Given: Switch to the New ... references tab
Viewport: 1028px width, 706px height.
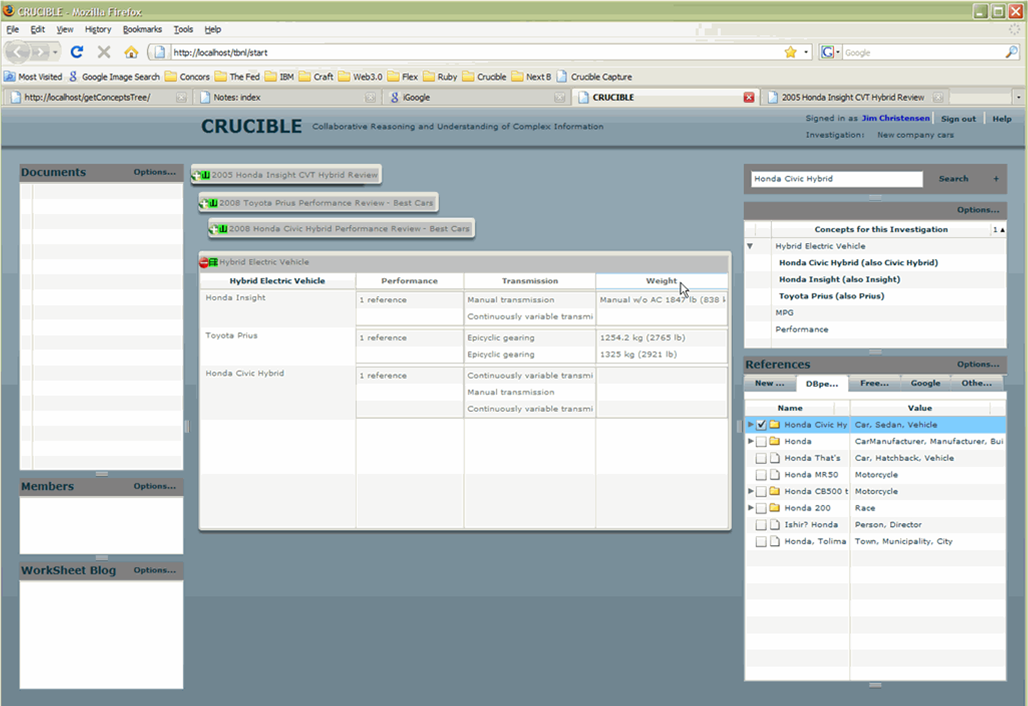Looking at the screenshot, I should click(770, 383).
